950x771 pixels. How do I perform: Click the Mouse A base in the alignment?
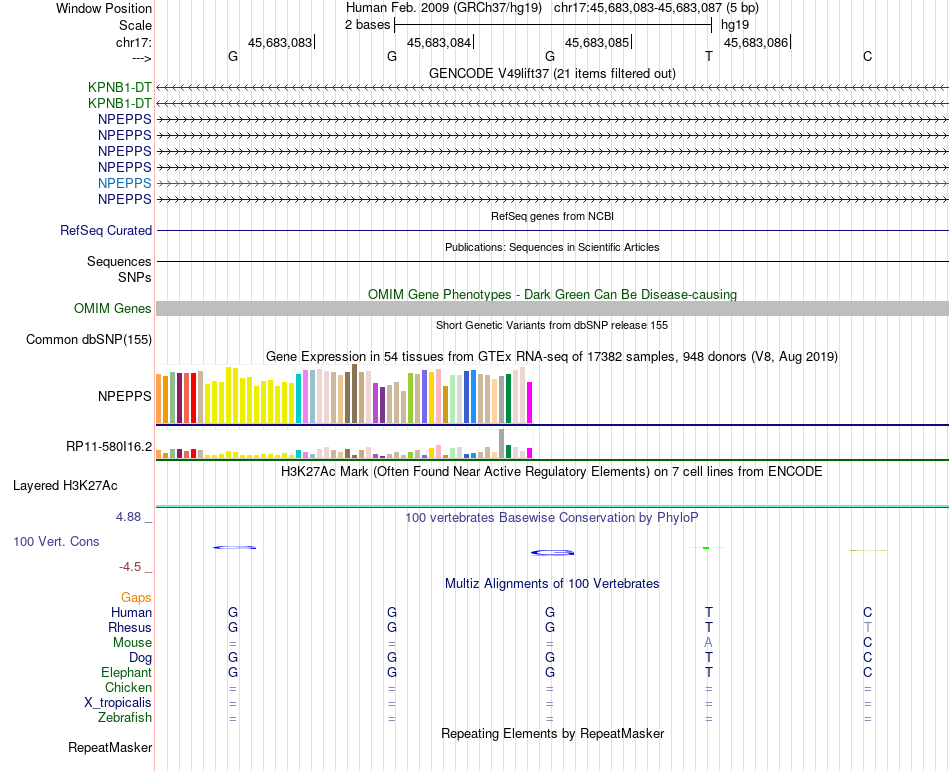708,643
